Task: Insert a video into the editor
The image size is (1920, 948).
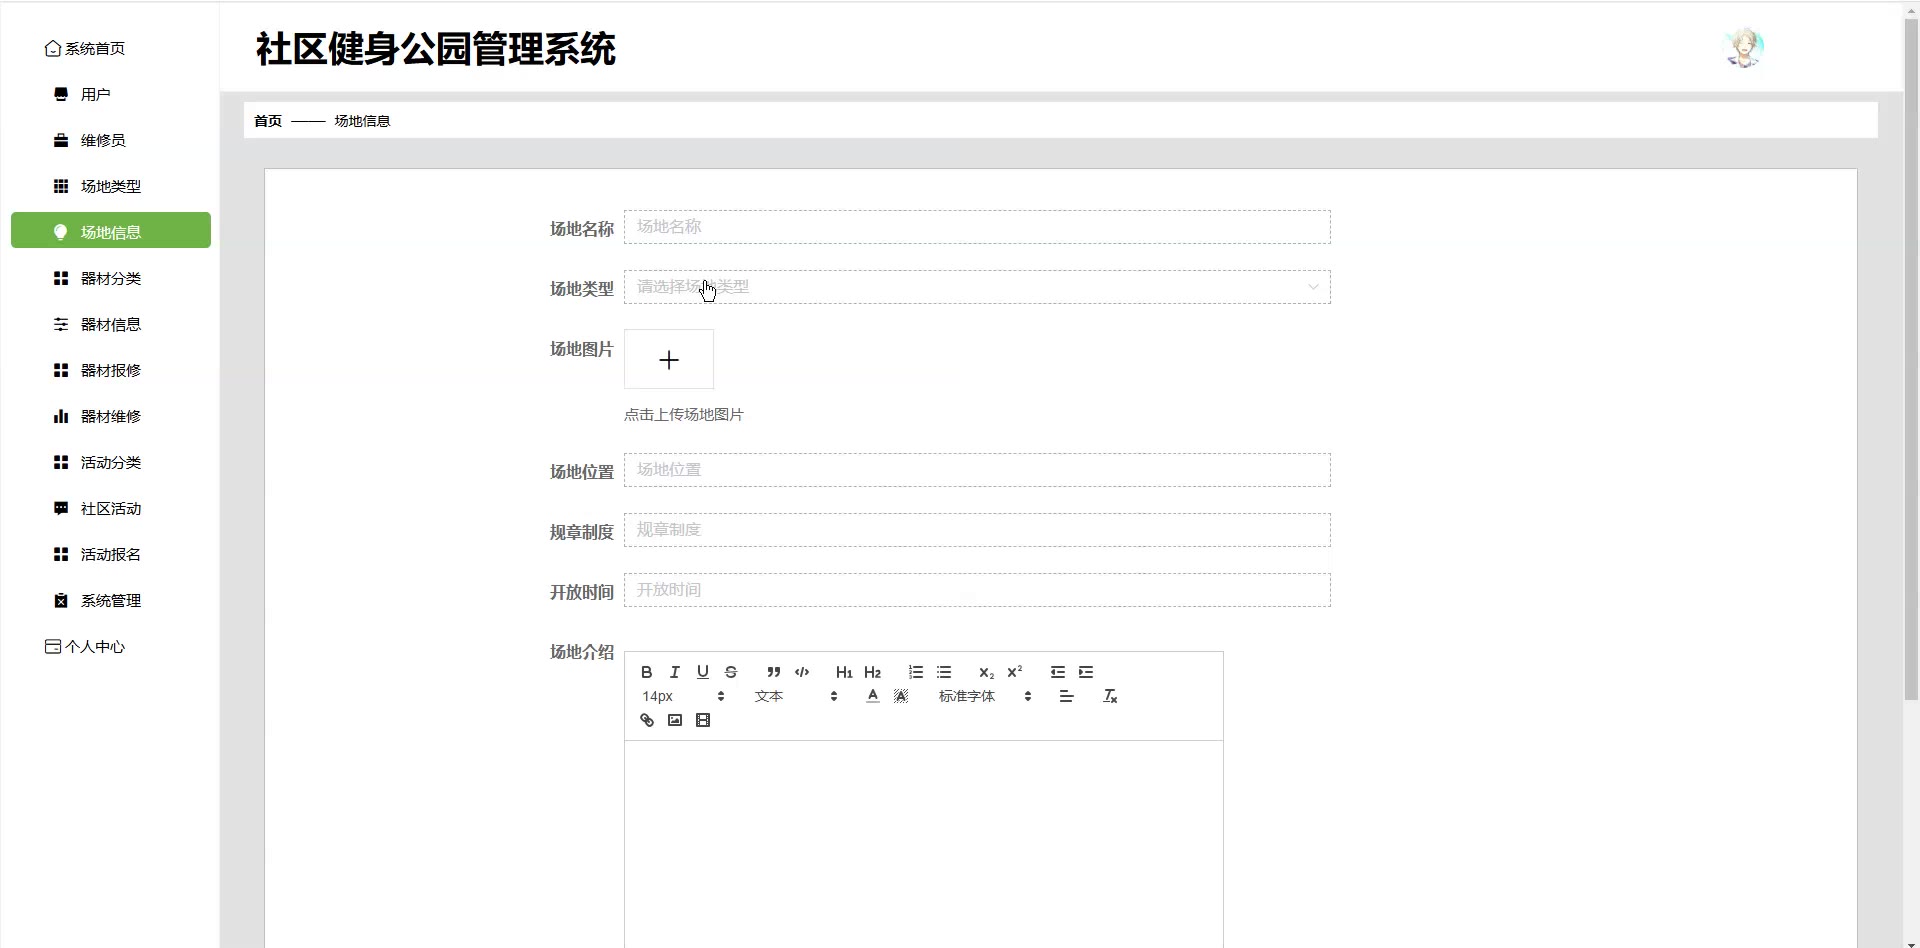Action: click(703, 720)
